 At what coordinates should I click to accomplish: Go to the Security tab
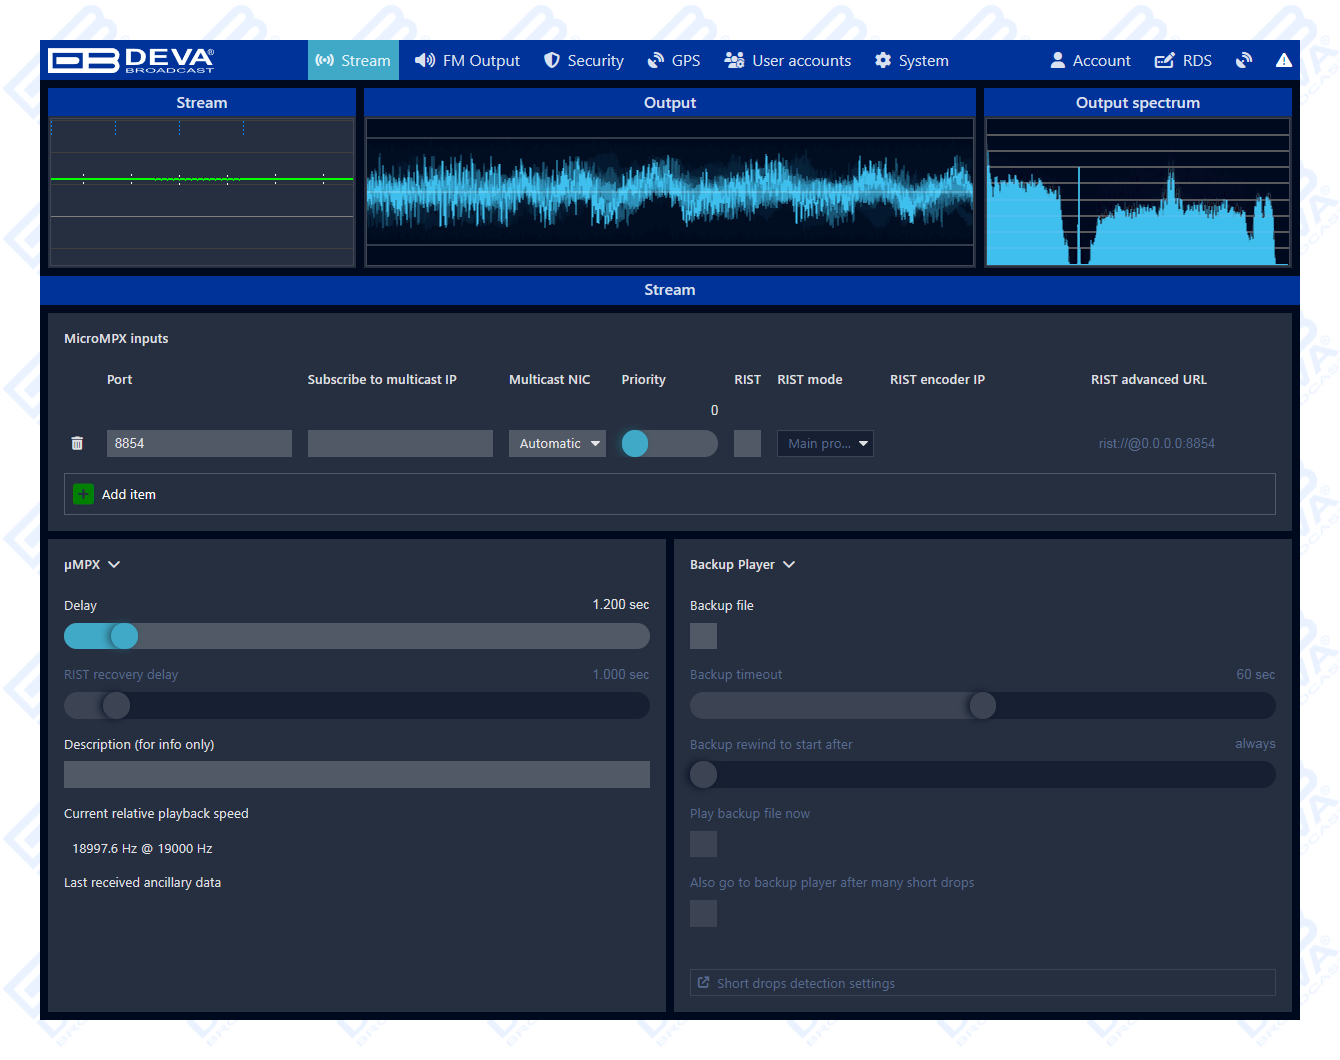584,61
